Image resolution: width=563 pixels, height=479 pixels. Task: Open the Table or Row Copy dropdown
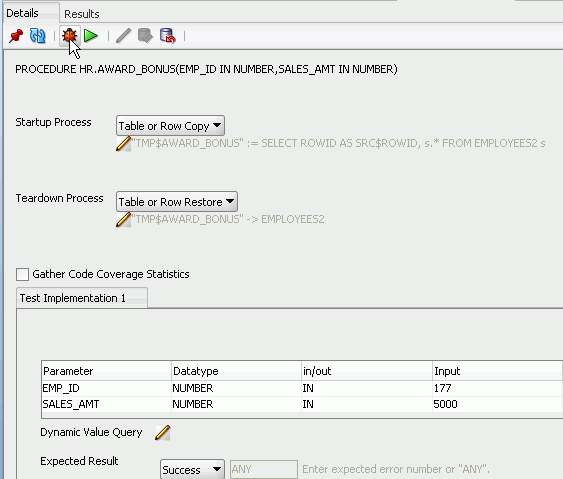pos(170,126)
